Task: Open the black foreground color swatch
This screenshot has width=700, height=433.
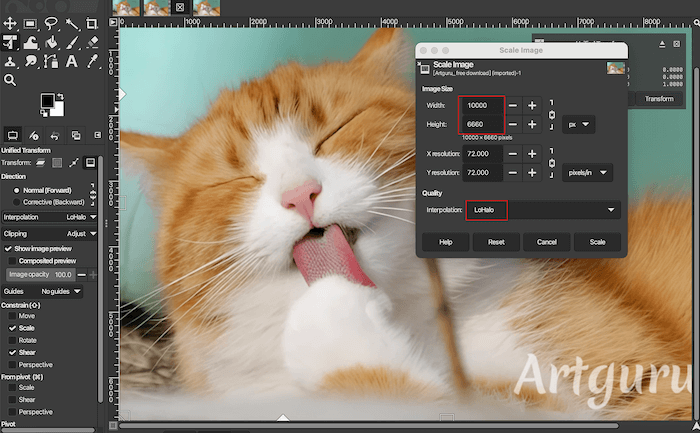Action: (x=47, y=100)
